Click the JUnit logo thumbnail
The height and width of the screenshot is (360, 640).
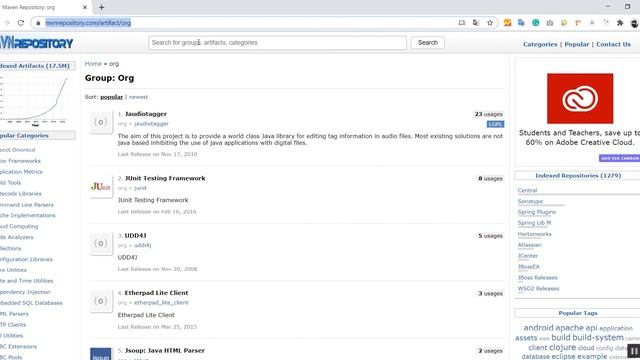[x=101, y=187]
